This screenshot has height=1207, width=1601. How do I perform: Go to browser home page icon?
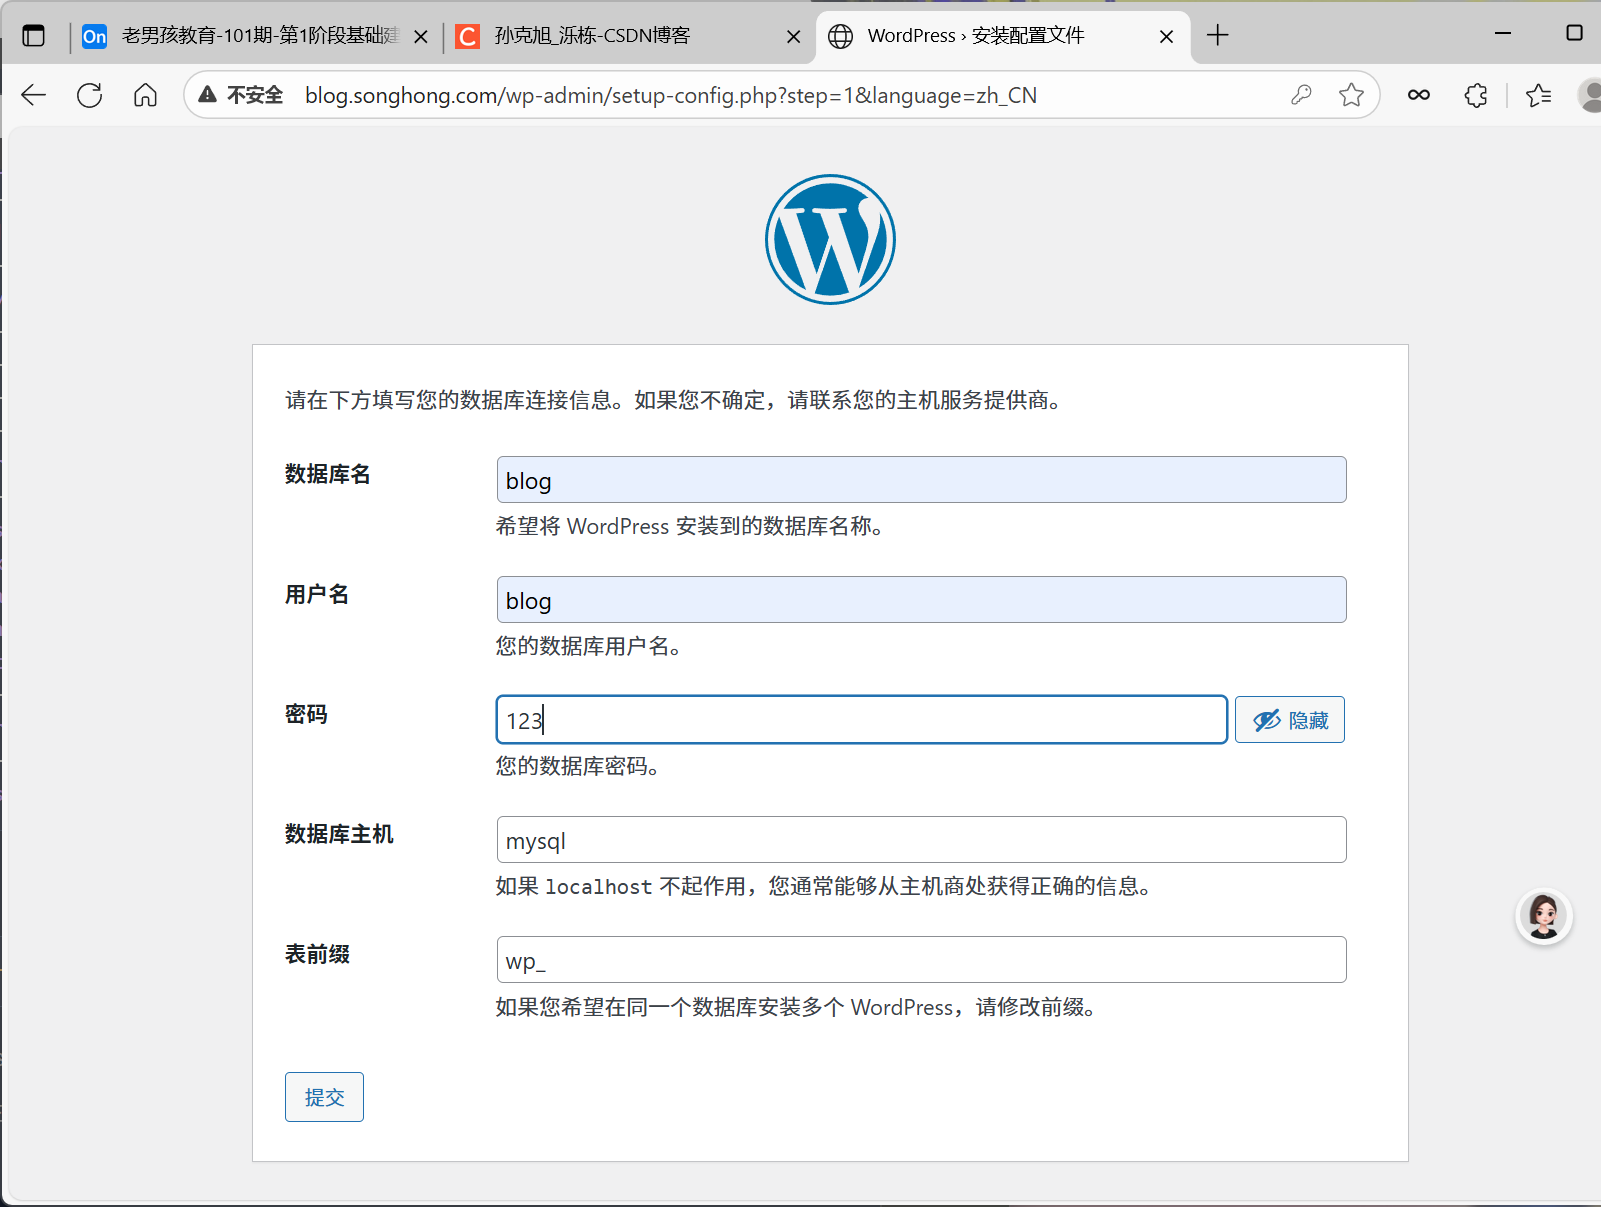(146, 95)
